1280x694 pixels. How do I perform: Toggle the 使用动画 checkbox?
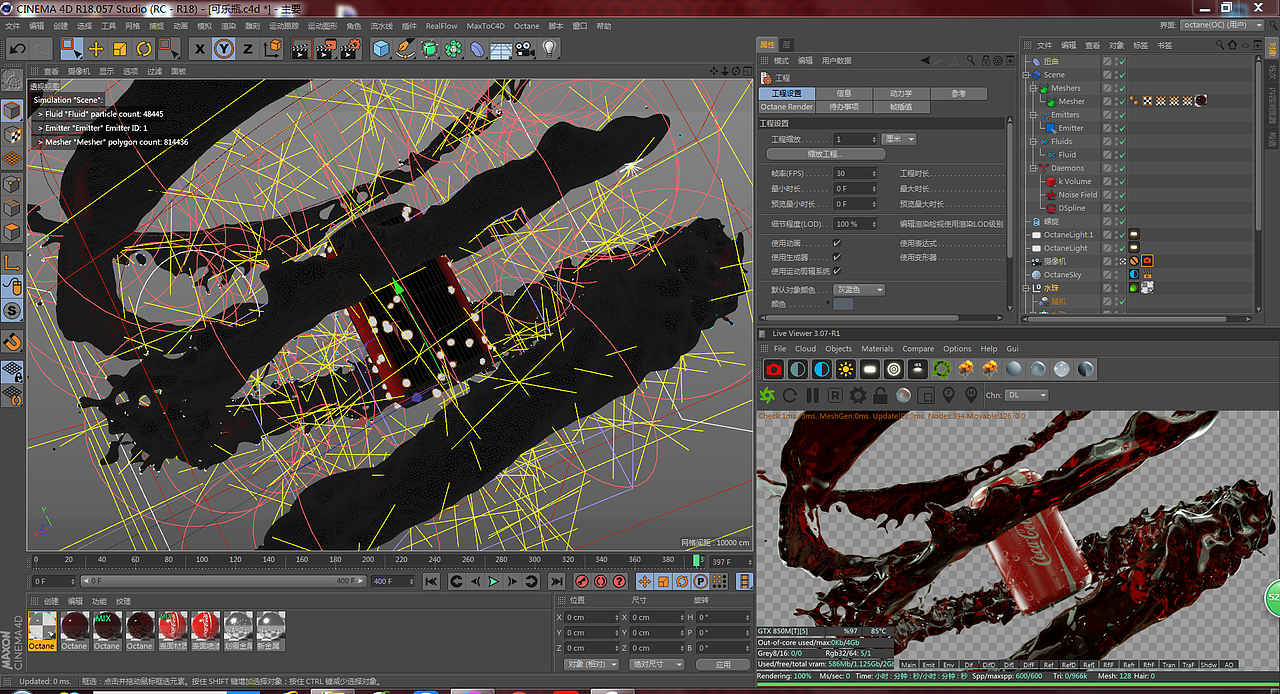[x=837, y=243]
